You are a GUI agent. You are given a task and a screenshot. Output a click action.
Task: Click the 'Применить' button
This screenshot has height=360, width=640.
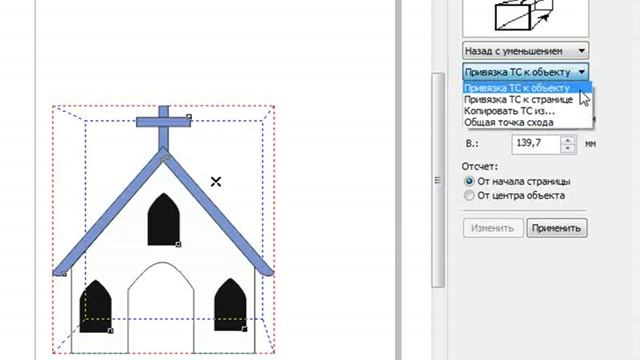click(x=557, y=228)
